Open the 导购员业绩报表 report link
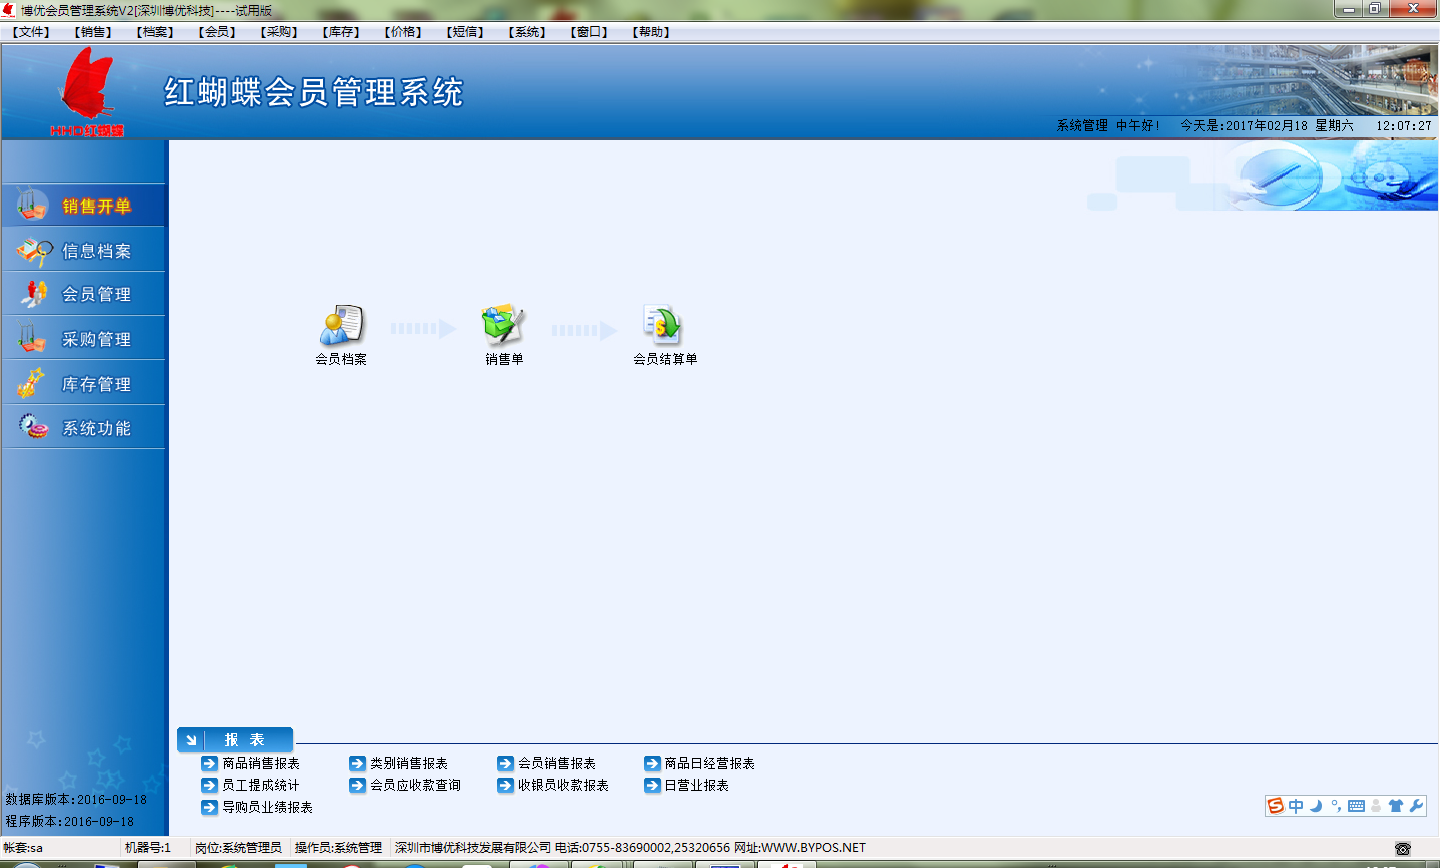 coord(257,807)
